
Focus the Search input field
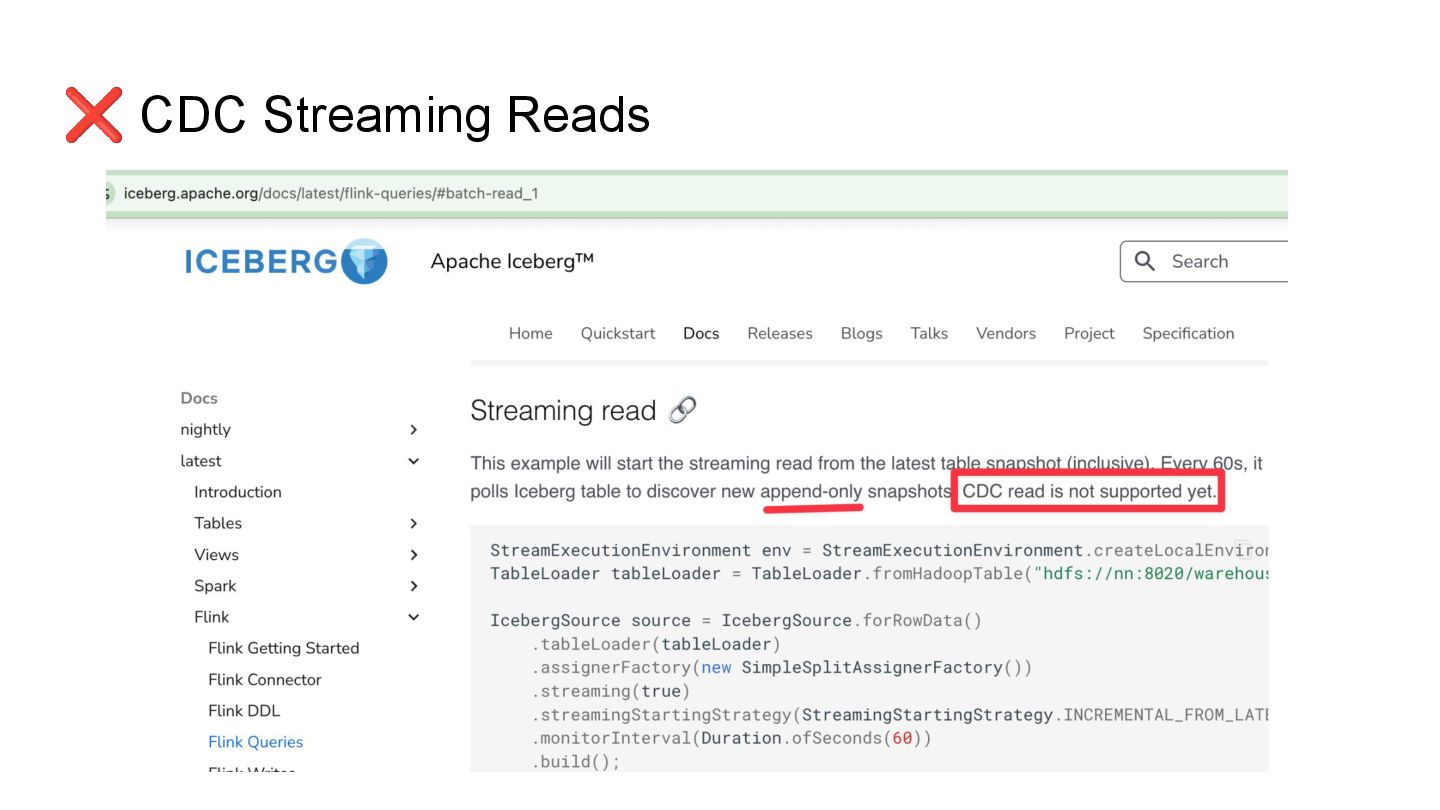pyautogui.click(x=1204, y=261)
